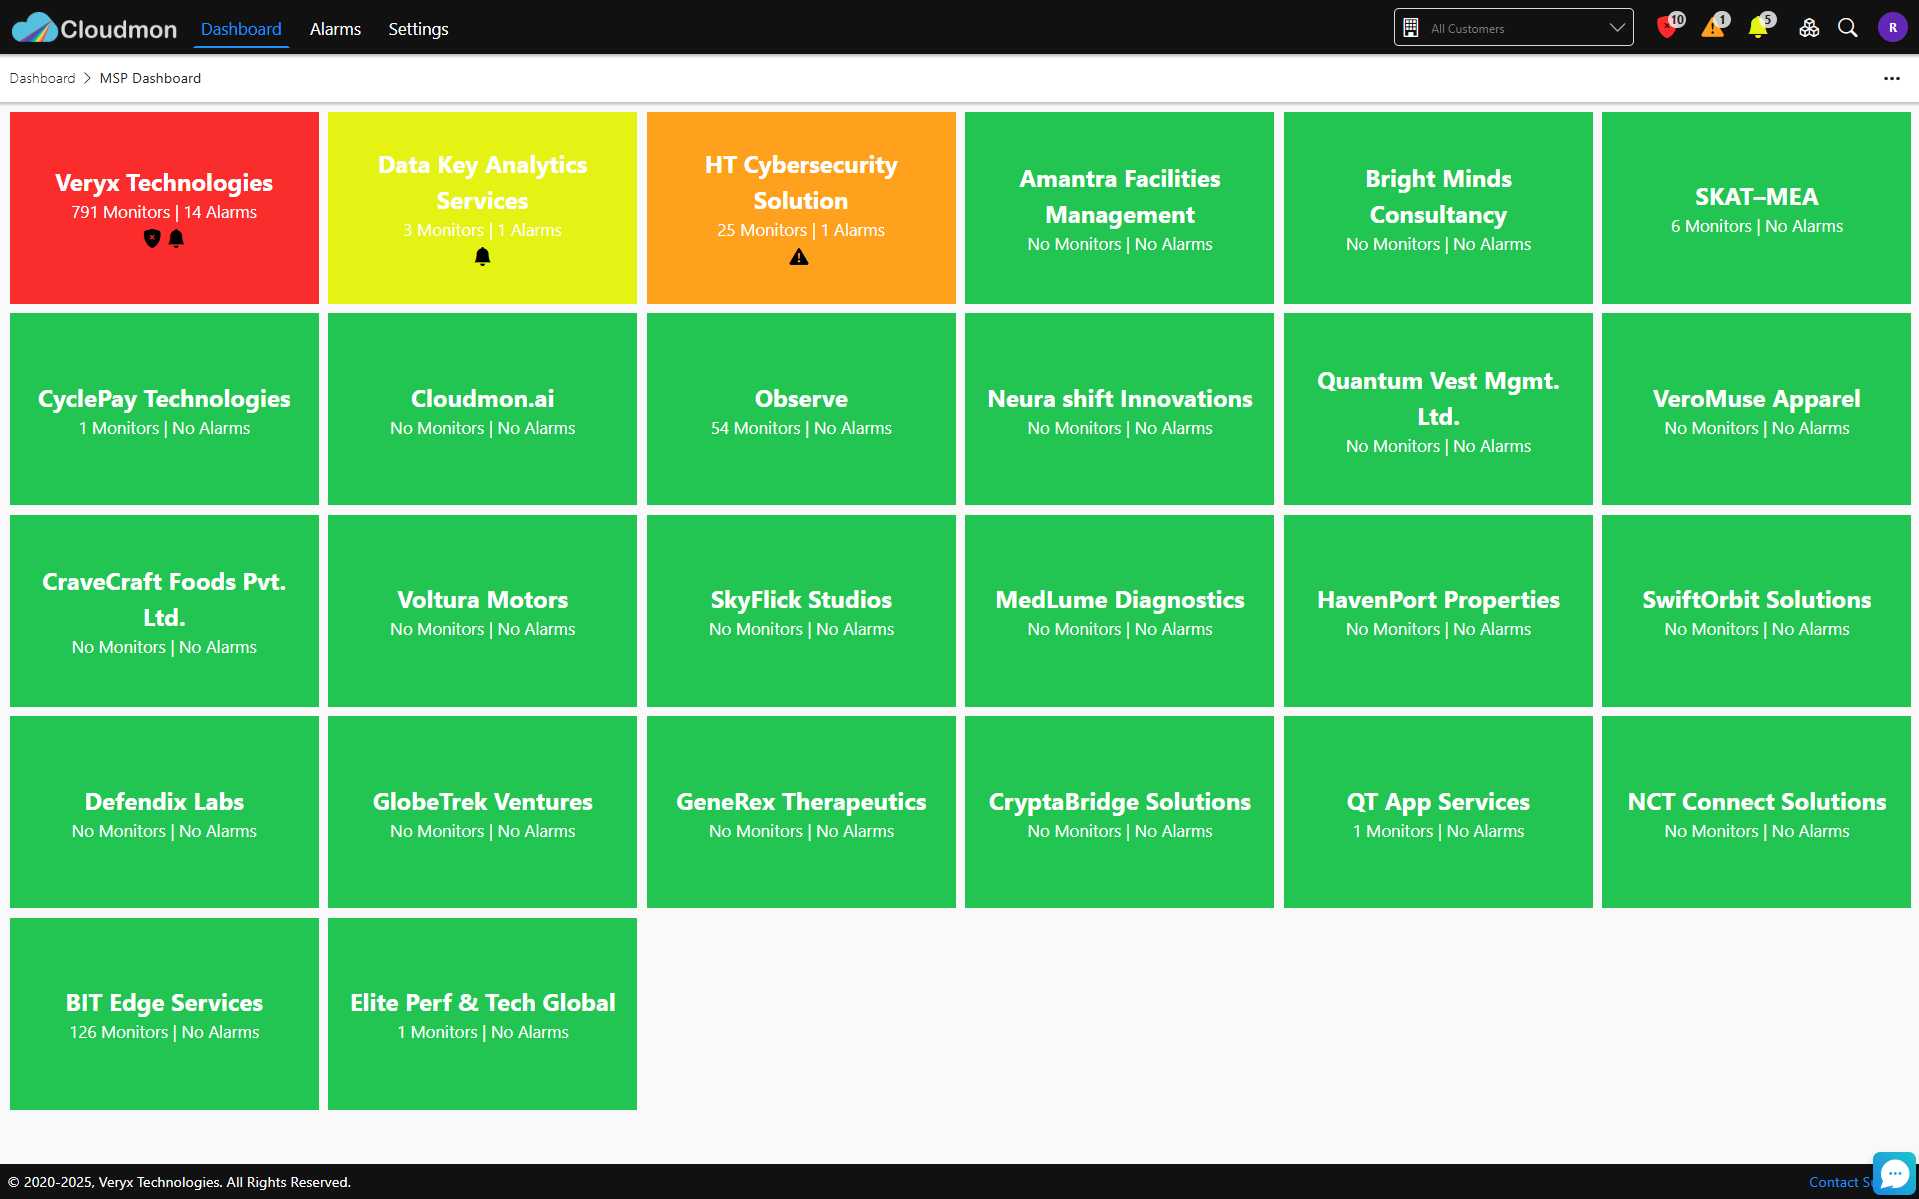Click bell icon on Veryx Technologies tile
This screenshot has width=1919, height=1199.
176,238
